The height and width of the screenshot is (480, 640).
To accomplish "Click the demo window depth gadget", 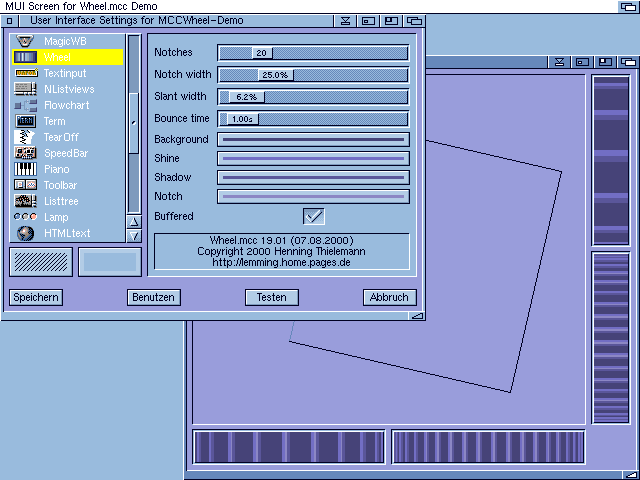I will coord(629,62).
